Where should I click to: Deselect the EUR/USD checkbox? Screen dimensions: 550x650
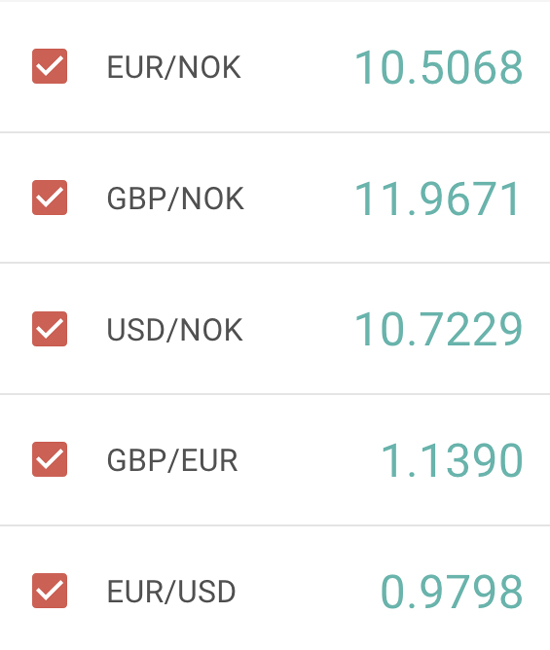(x=49, y=591)
